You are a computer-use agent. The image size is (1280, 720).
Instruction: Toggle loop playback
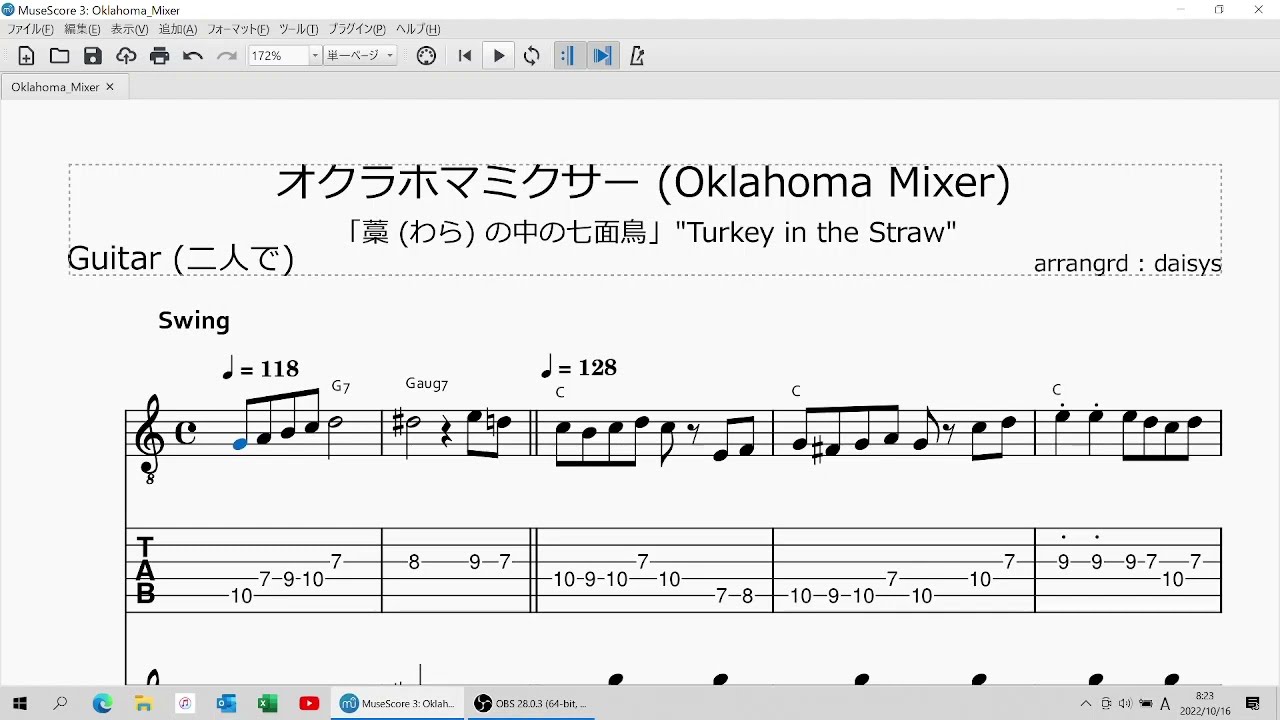click(x=532, y=56)
